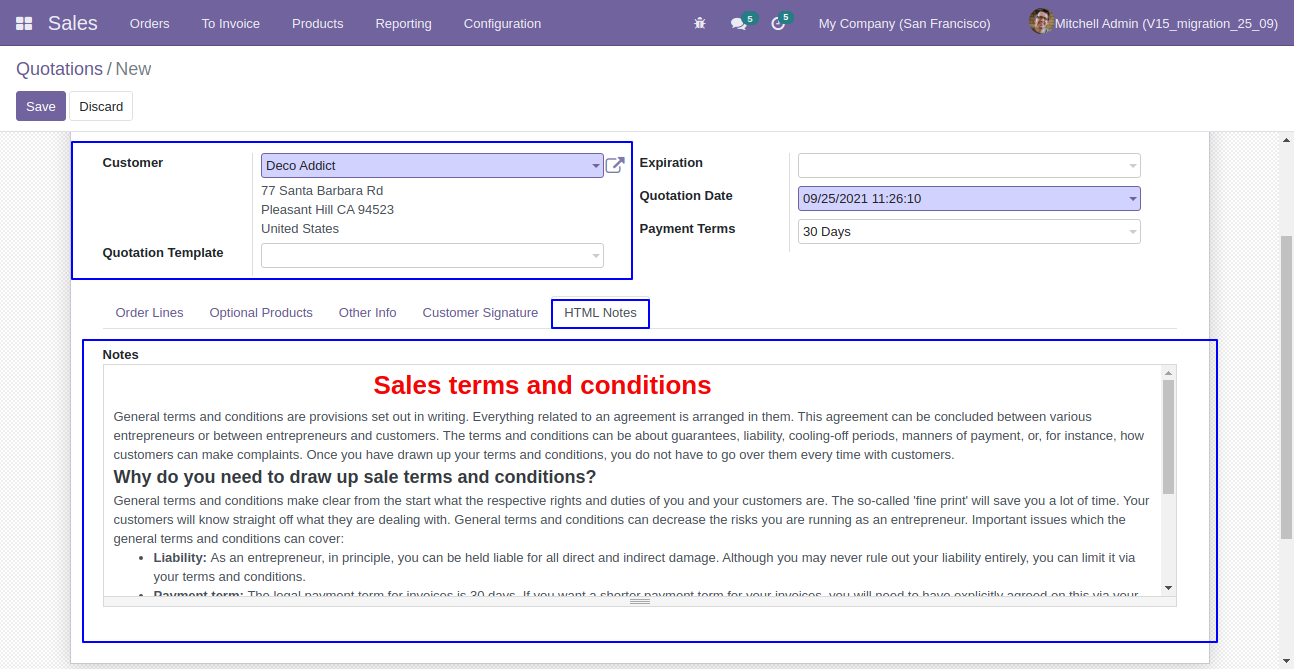1294x669 pixels.
Task: Select the HTML Notes tab
Action: [x=600, y=313]
